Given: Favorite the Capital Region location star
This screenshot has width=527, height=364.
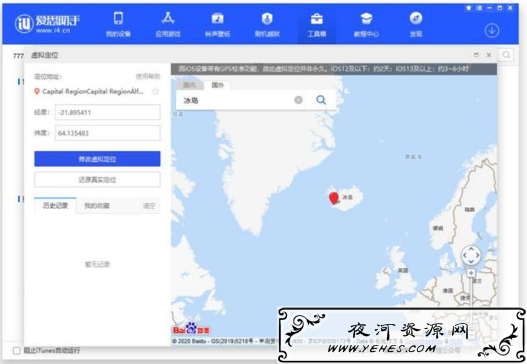Looking at the screenshot, I should pos(155,91).
